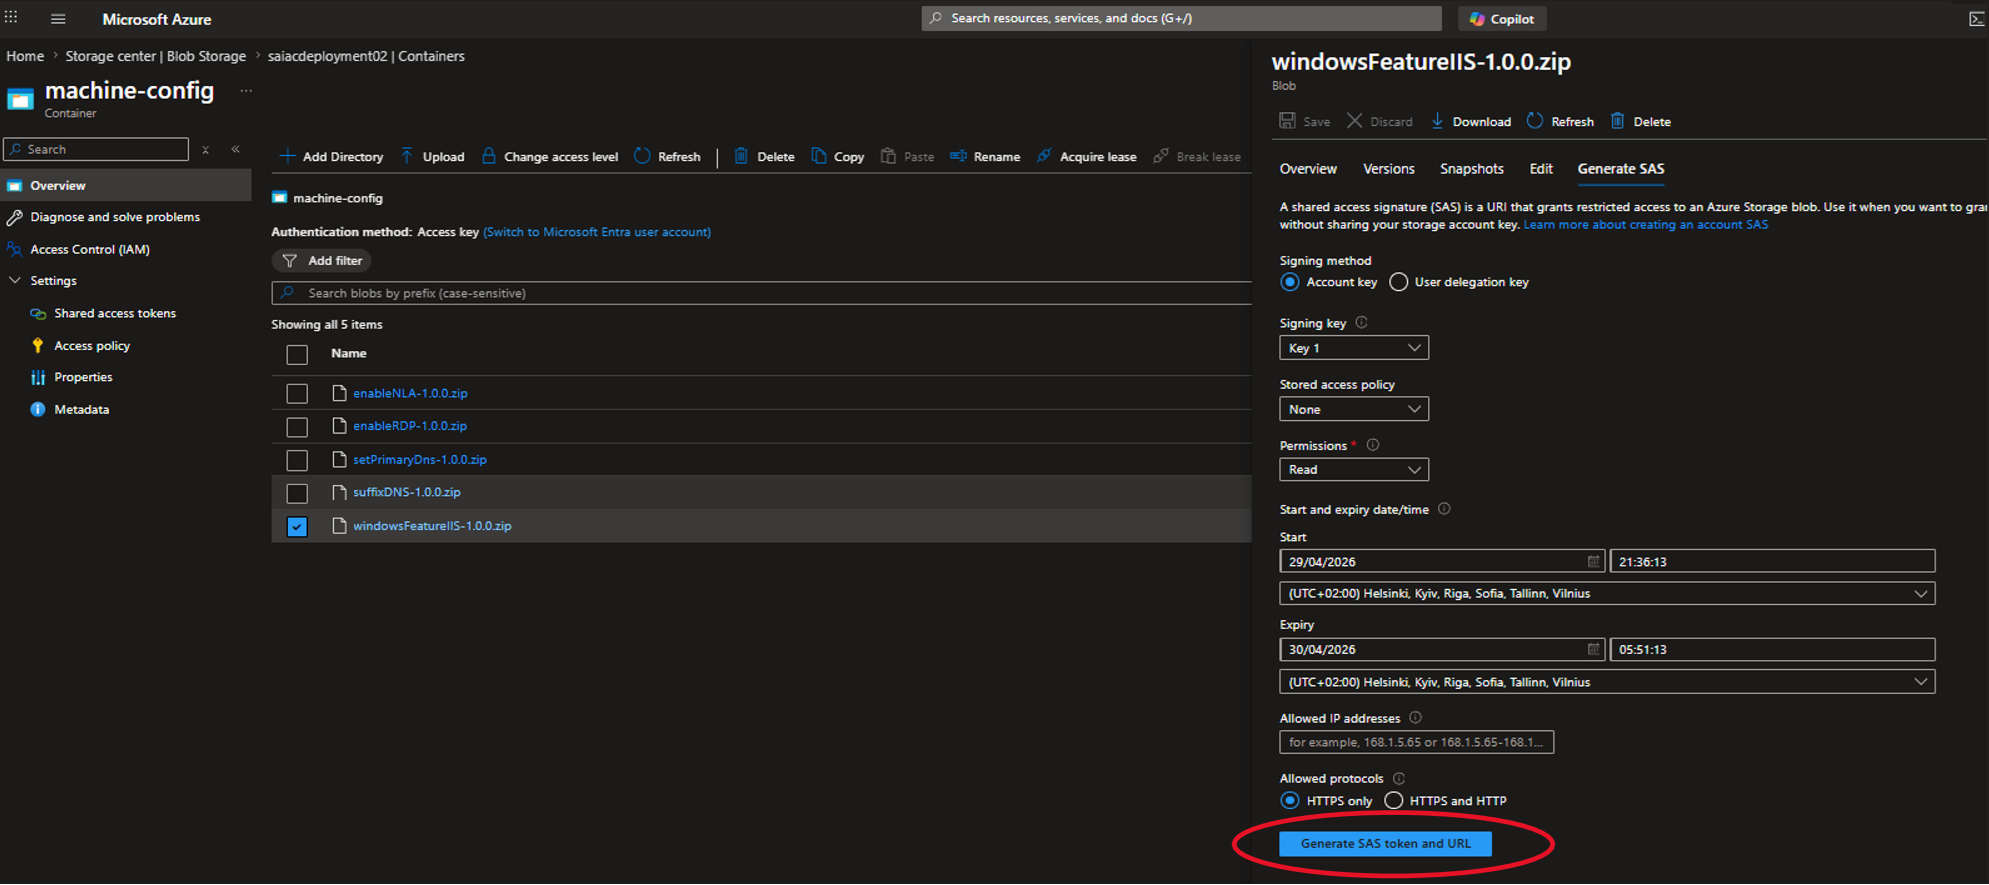The height and width of the screenshot is (885, 1989).
Task: Select HTTPS only protocol option
Action: click(x=1290, y=801)
